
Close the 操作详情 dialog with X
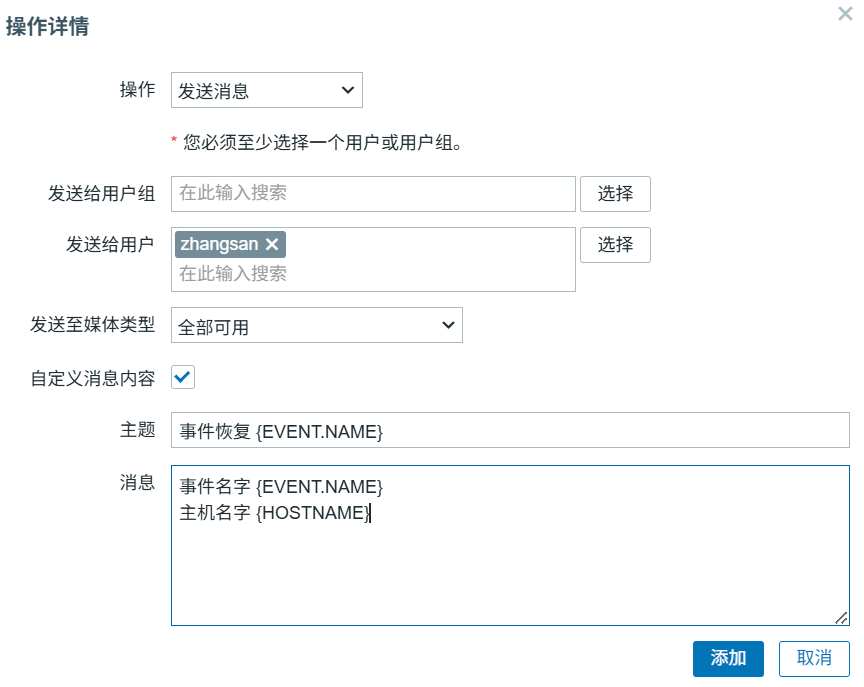(x=845, y=13)
